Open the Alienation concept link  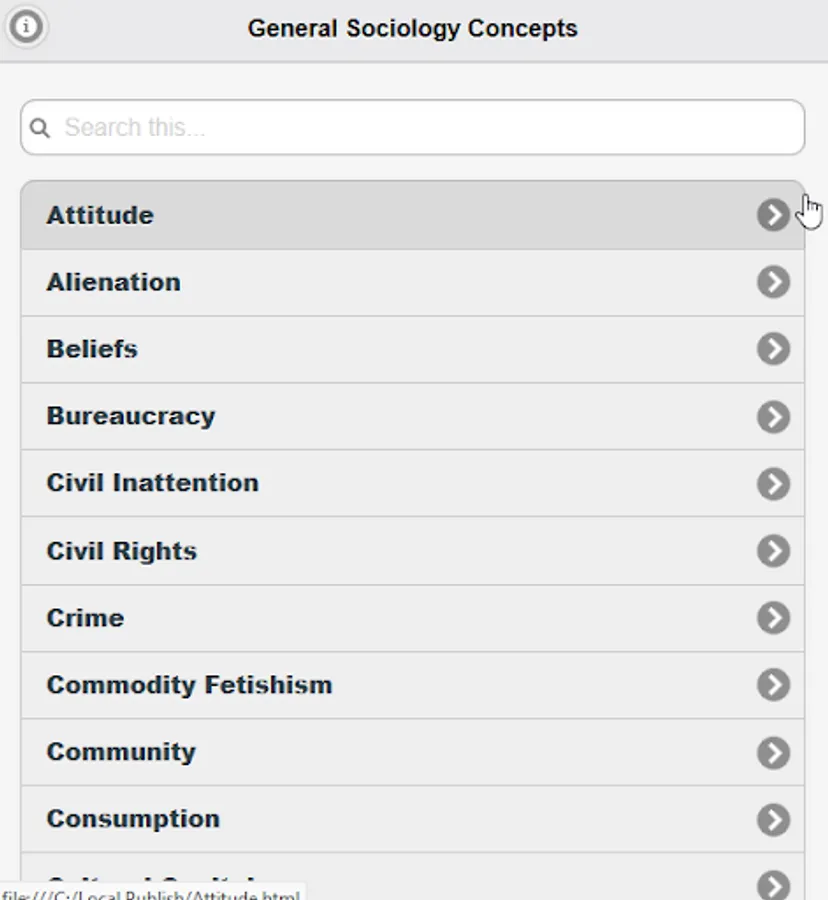point(113,282)
